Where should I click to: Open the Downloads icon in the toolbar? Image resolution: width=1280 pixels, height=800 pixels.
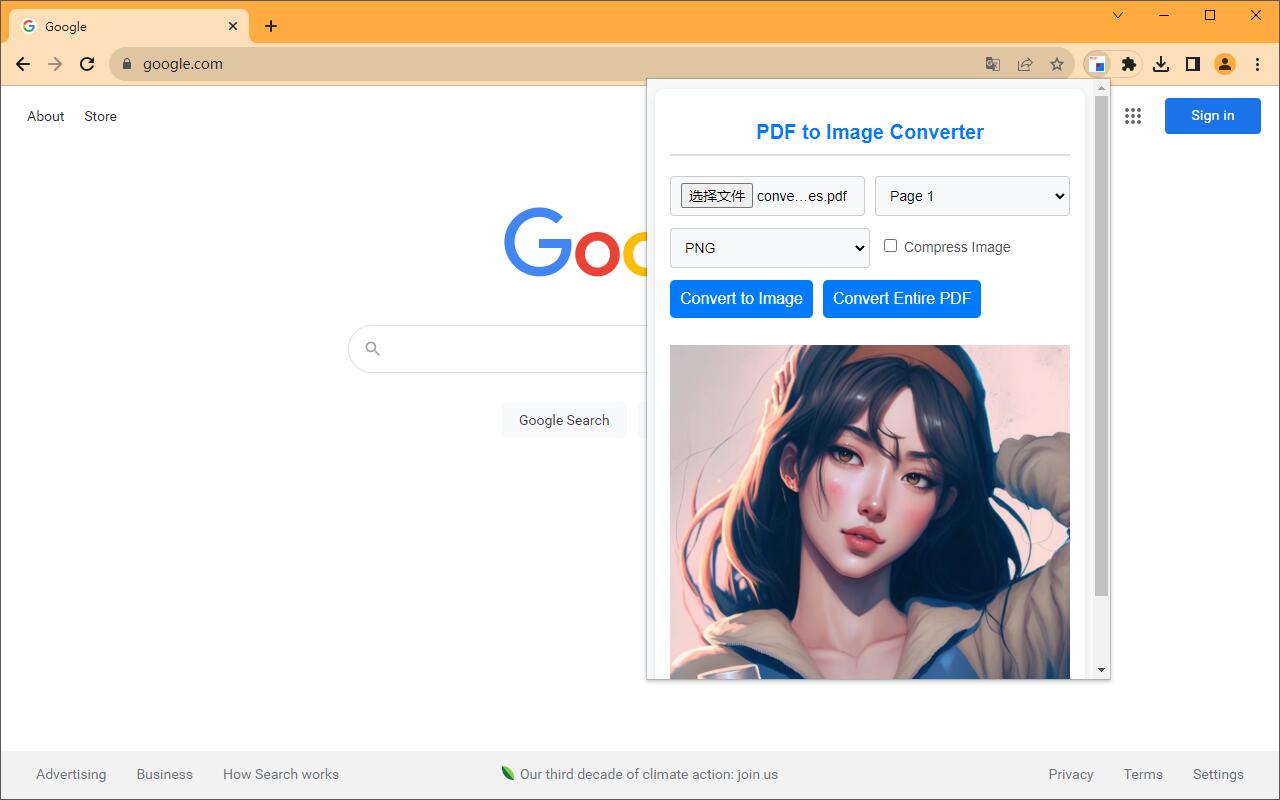coord(1161,63)
